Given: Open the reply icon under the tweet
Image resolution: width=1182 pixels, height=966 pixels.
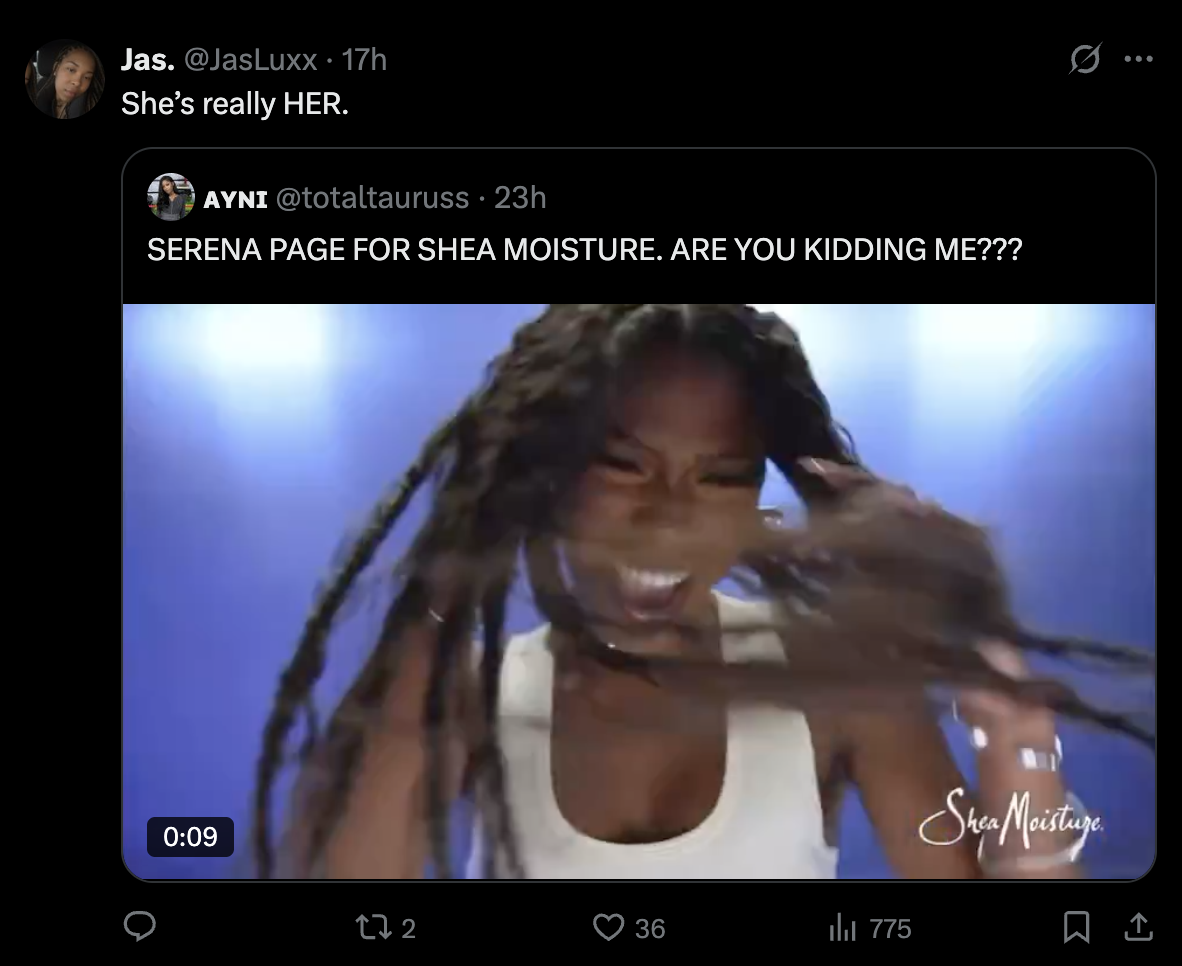Looking at the screenshot, I should 139,927.
